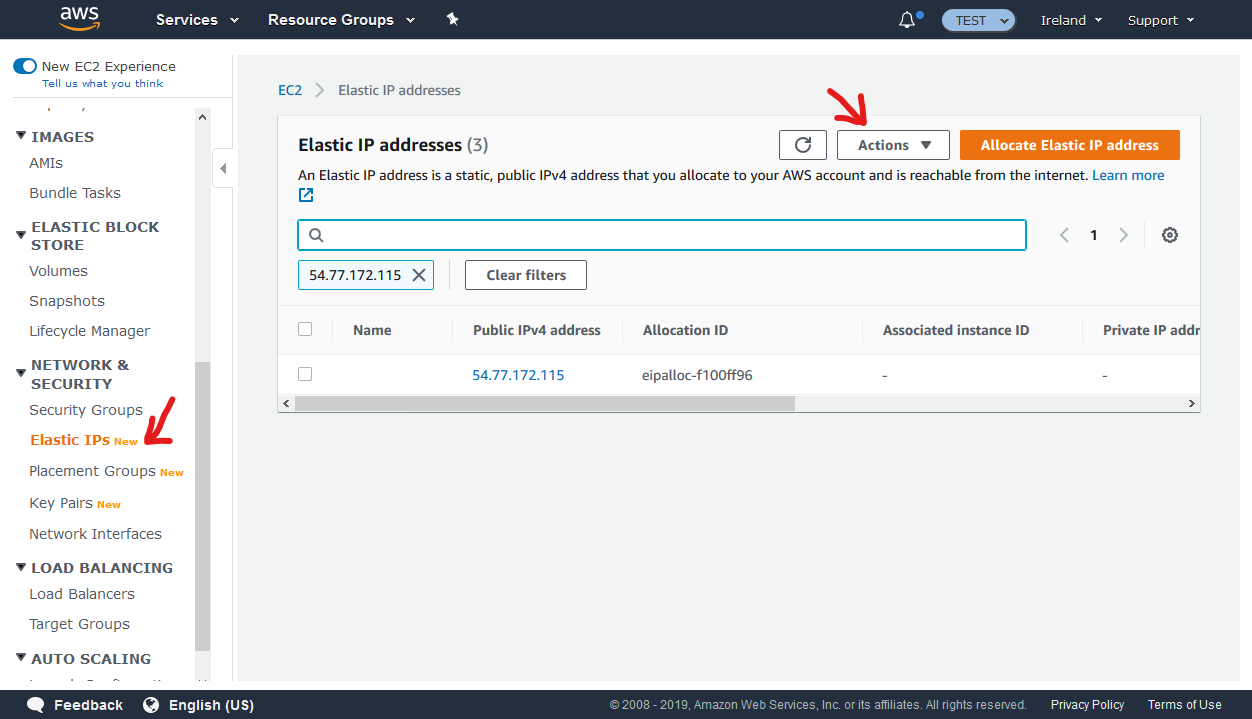1252x719 pixels.
Task: Open the Services menu
Action: (198, 20)
